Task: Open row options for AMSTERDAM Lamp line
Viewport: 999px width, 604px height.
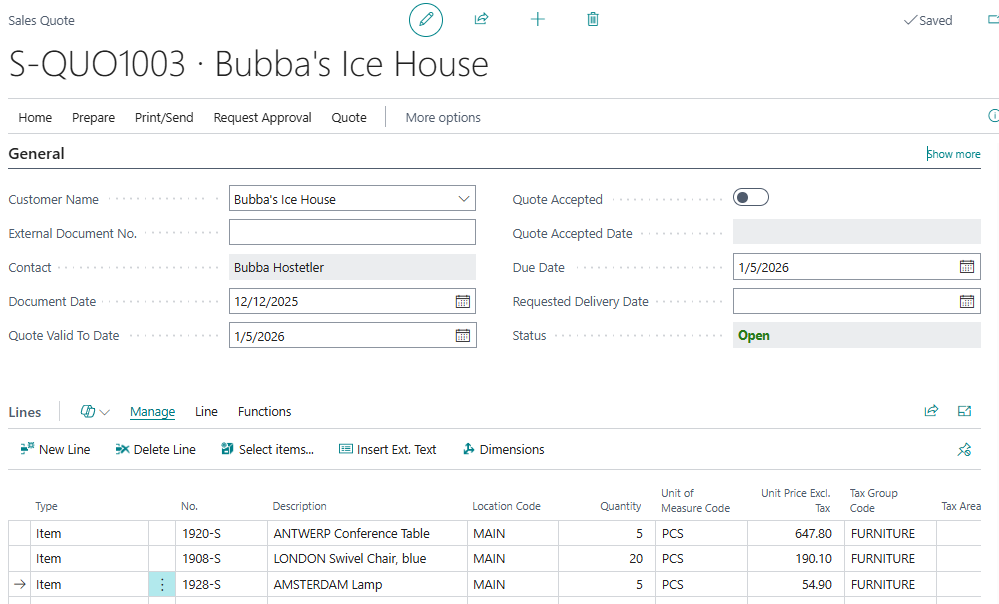Action: [162, 585]
